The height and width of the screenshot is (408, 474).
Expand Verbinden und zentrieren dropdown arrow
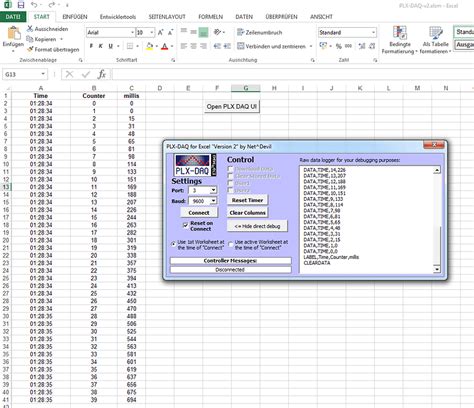311,46
